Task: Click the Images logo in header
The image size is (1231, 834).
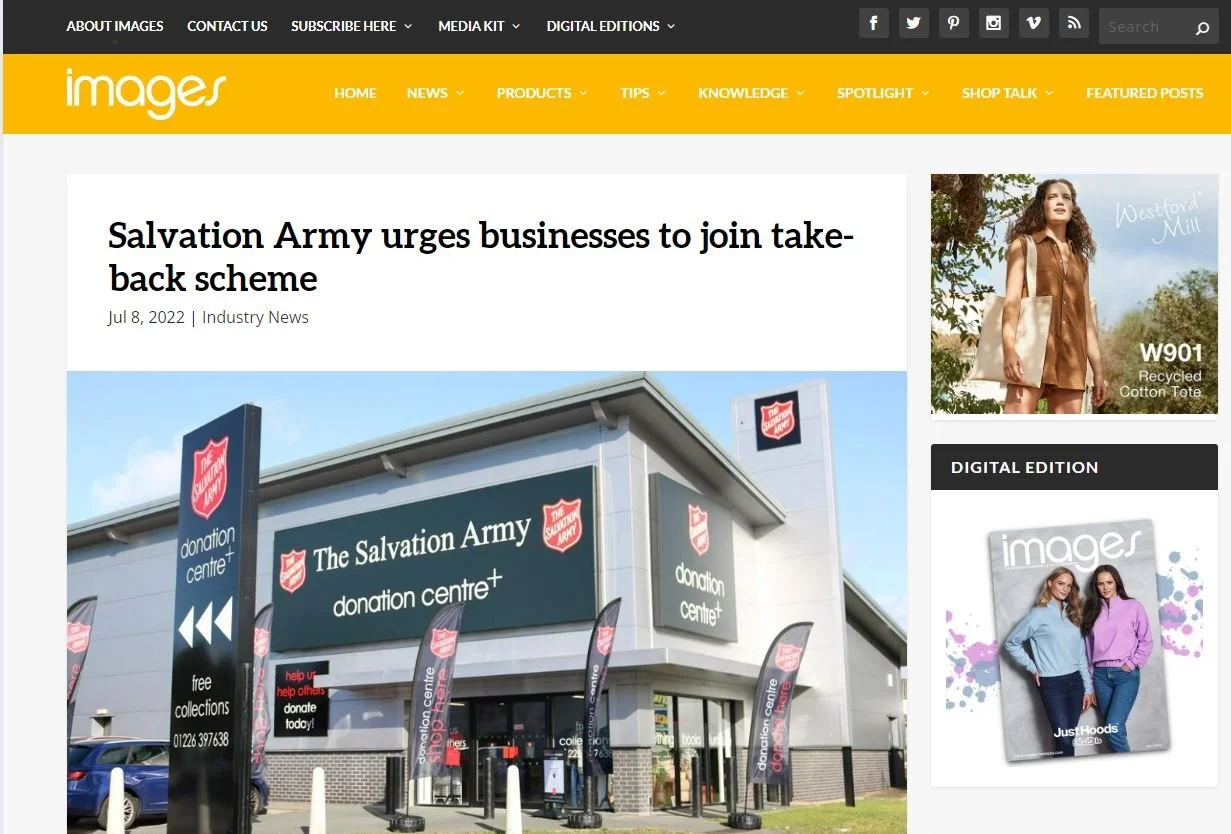Action: 146,93
